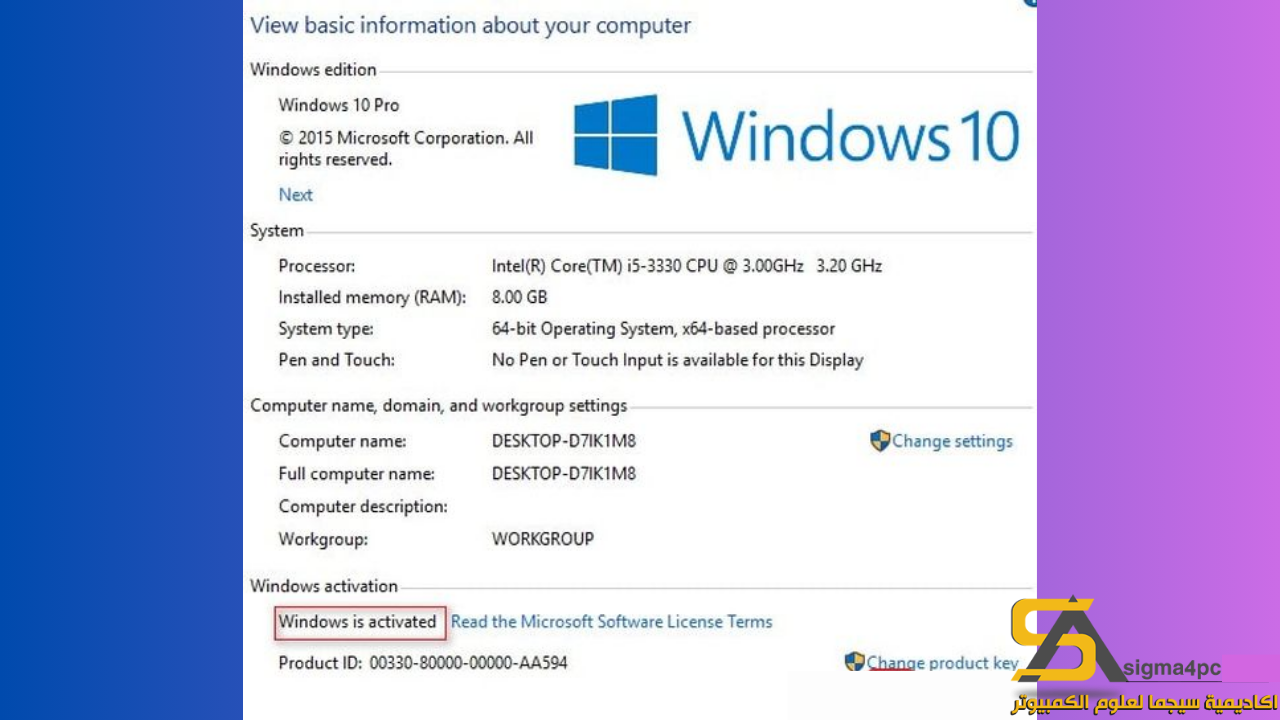Viewport: 1280px width, 720px height.
Task: Click the 'Workgroup:' label
Action: 323,538
